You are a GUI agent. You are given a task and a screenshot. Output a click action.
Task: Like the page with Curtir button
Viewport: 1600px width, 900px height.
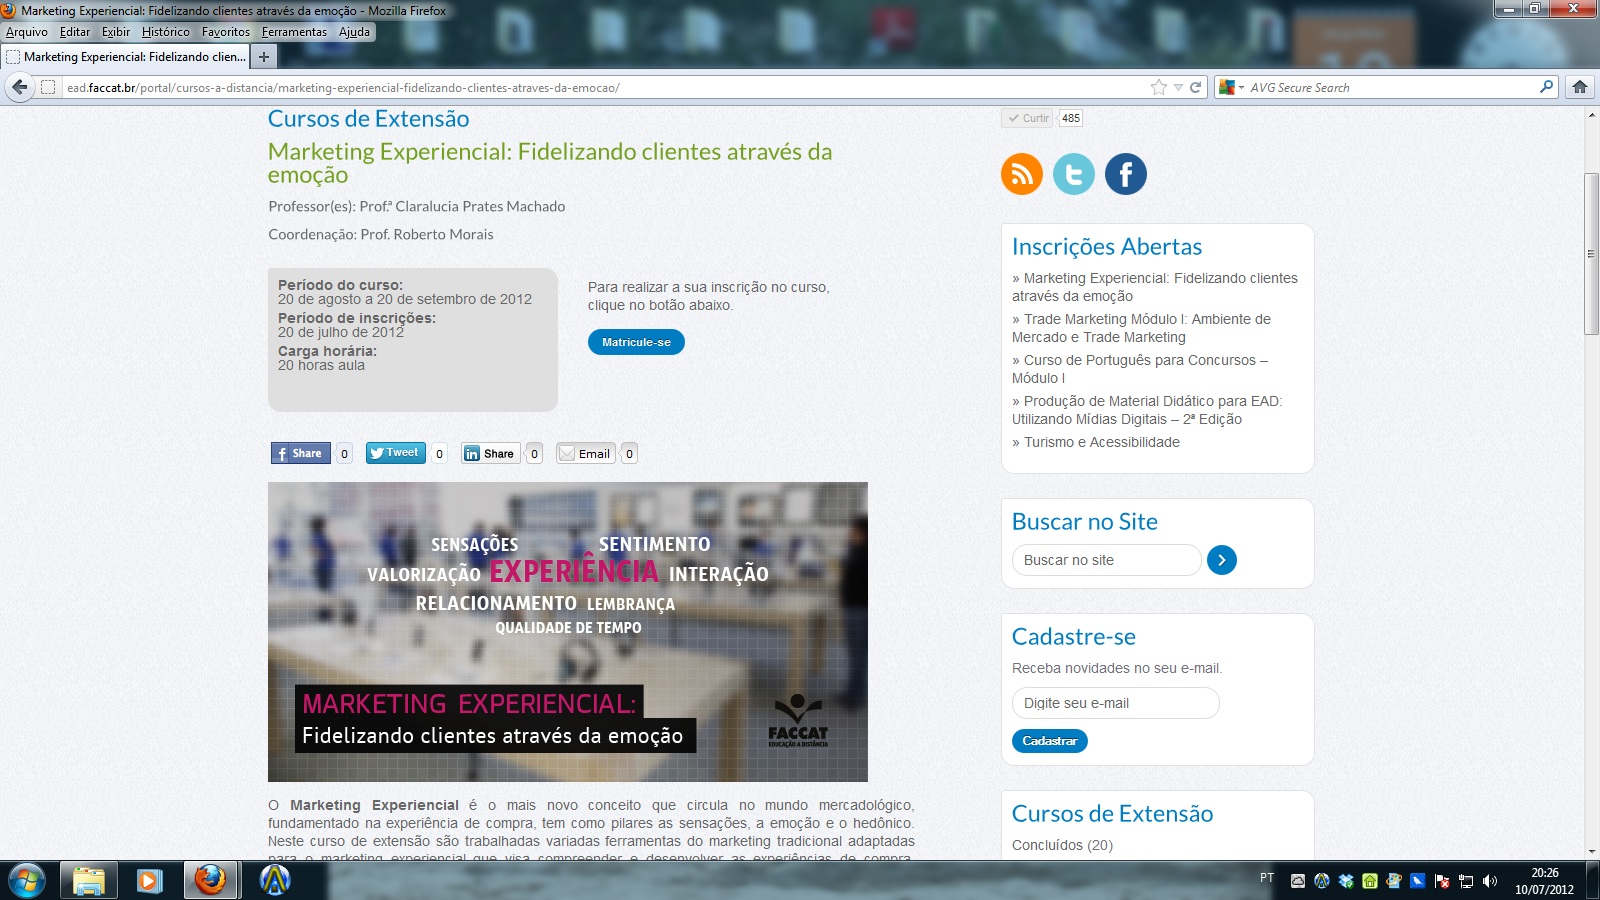(1028, 118)
